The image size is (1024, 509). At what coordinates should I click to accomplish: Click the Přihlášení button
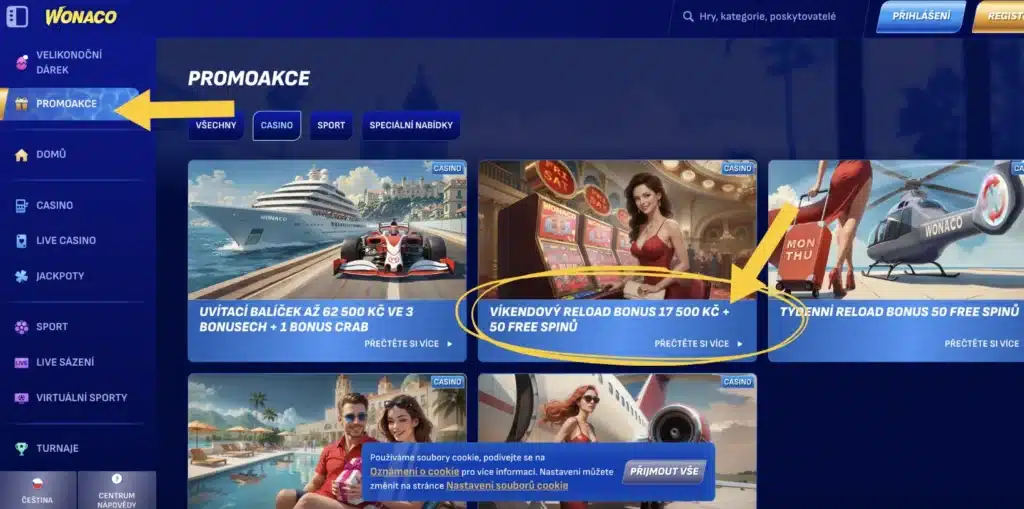pyautogui.click(x=920, y=17)
